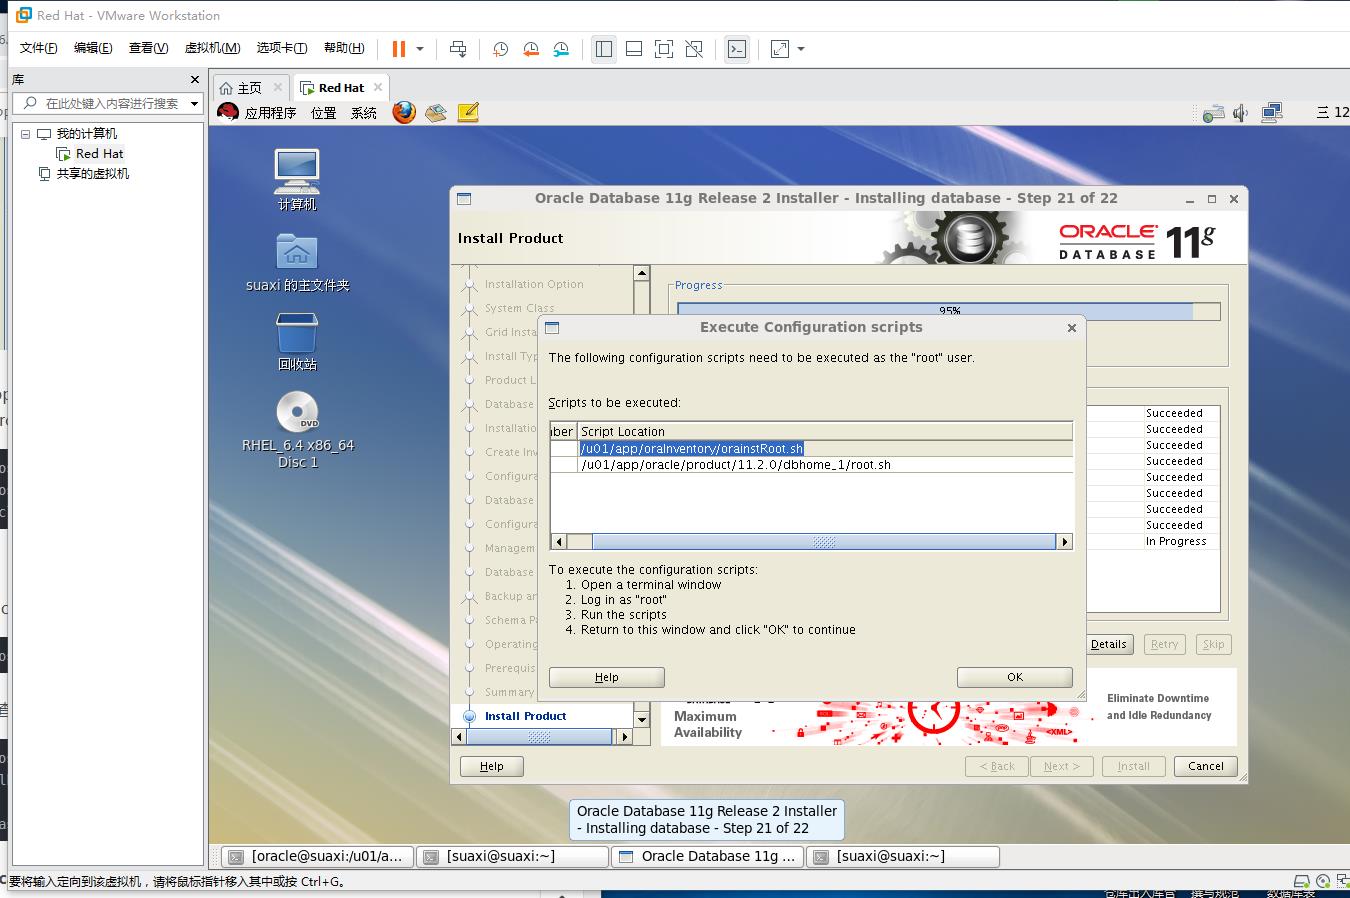Click OK in Execute Configuration scripts dialog

coord(1015,677)
